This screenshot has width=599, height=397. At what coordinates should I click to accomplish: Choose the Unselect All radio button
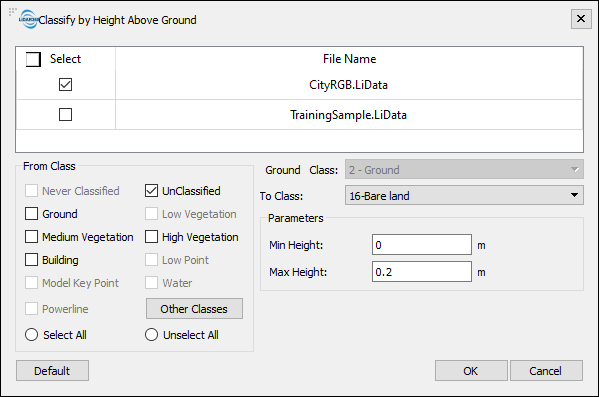tap(151, 335)
